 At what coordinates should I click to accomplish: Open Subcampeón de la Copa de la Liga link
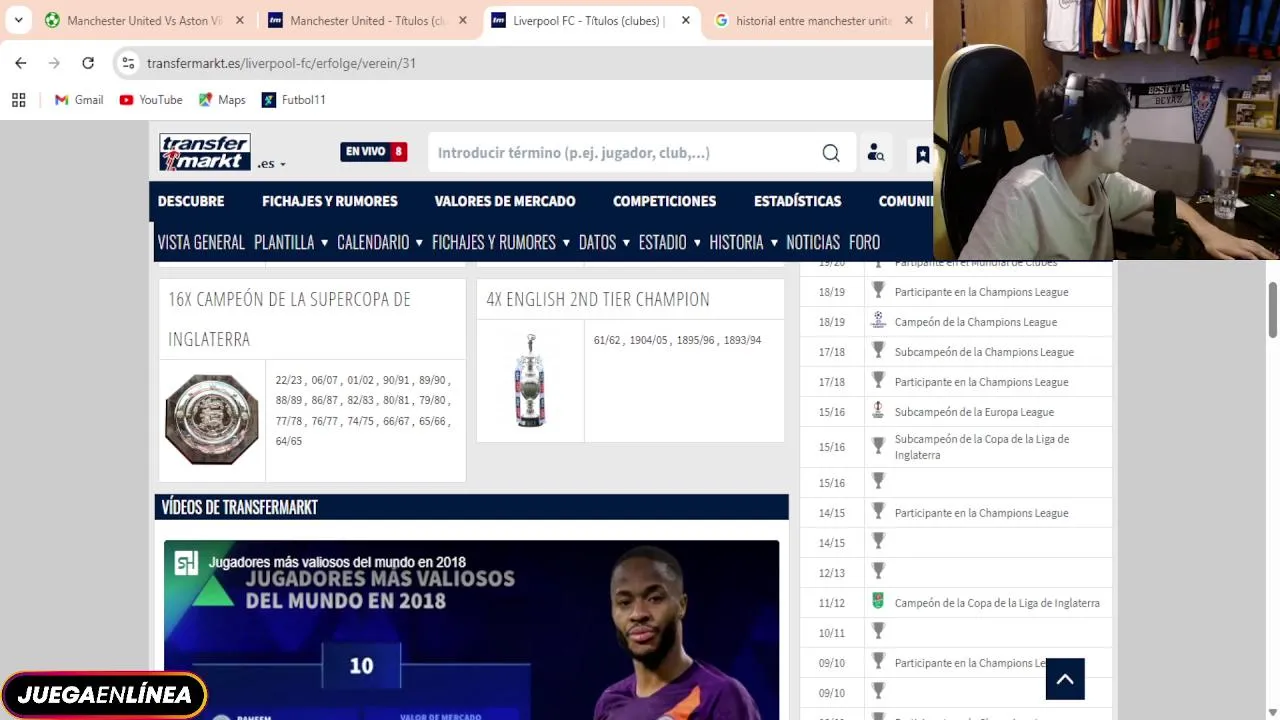click(x=982, y=447)
